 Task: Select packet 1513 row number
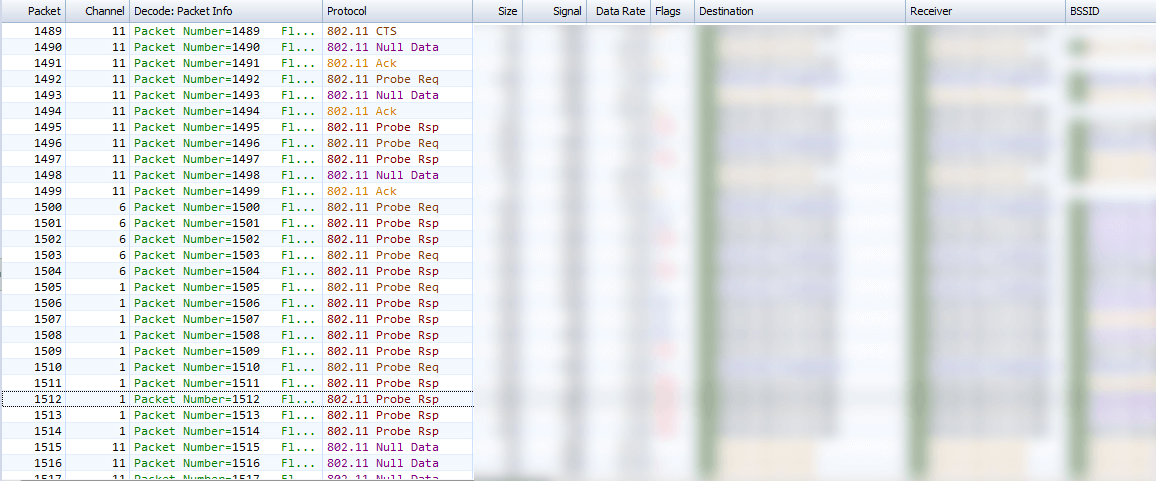(x=48, y=415)
